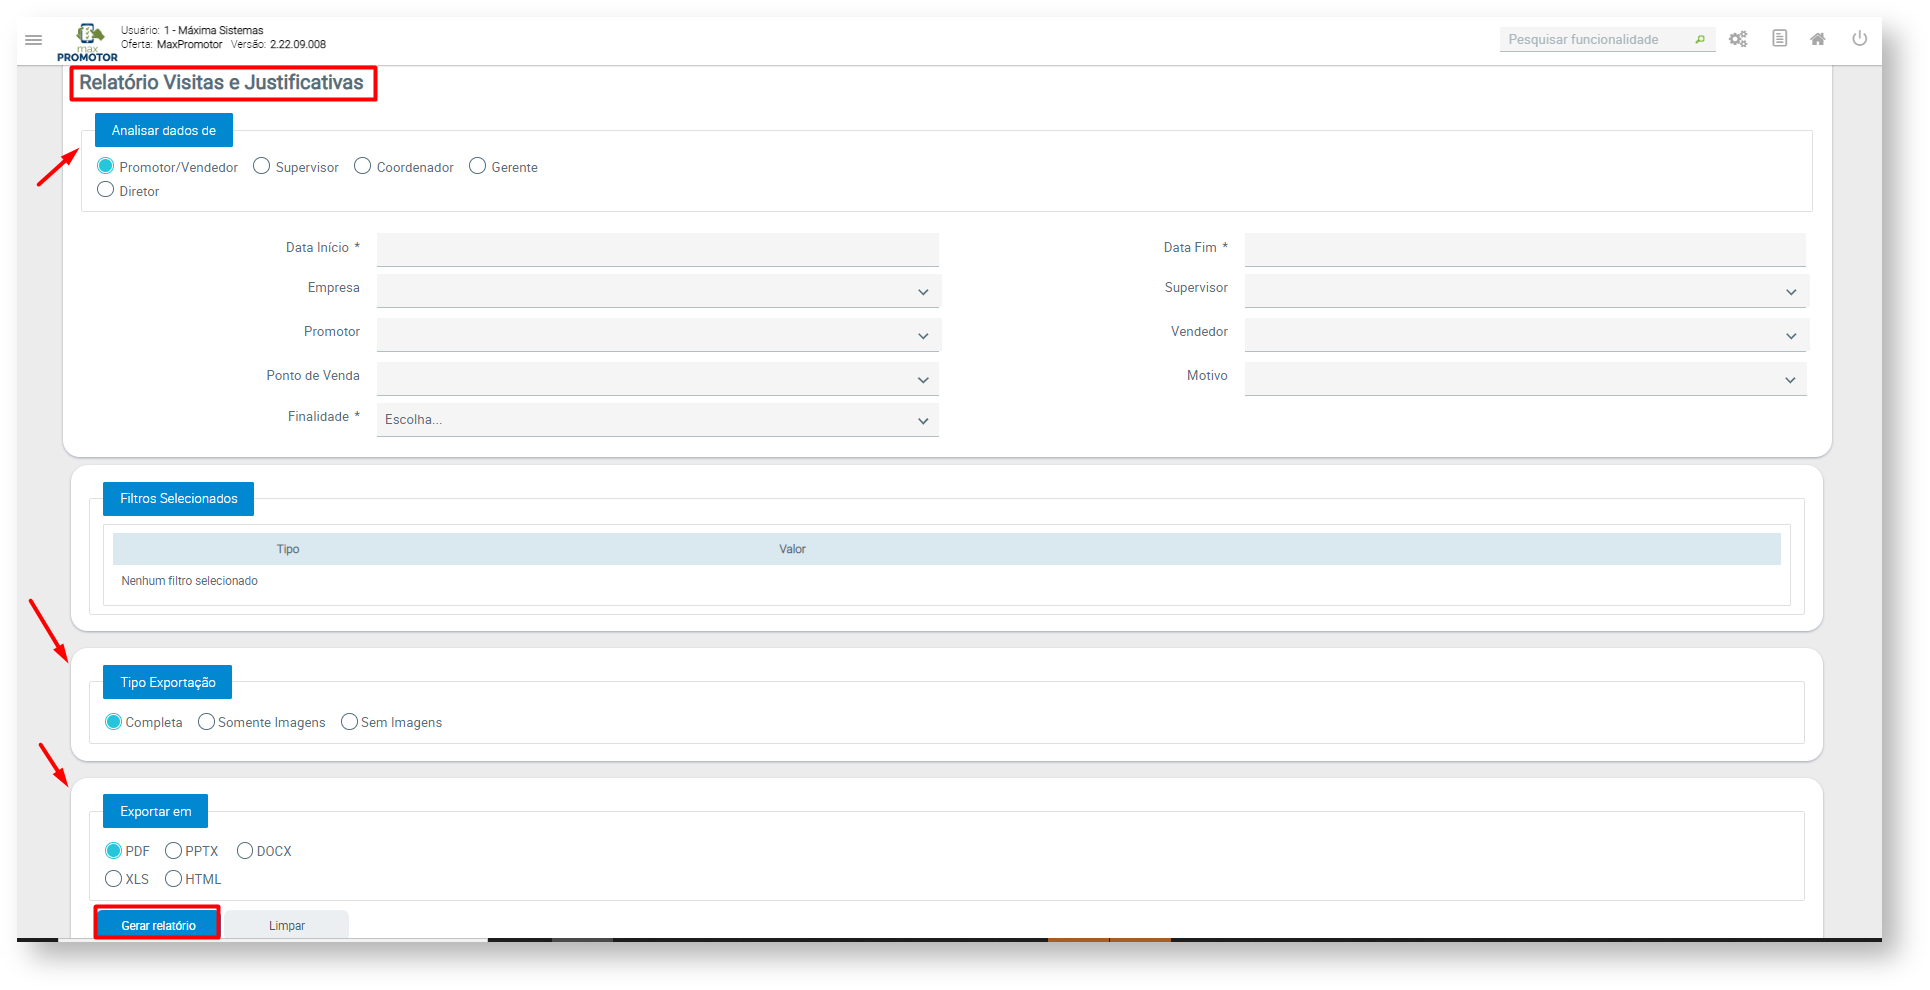The height and width of the screenshot is (990, 1930).
Task: Click the 'Relatório Visitas e Justificativas' title
Action: (222, 83)
